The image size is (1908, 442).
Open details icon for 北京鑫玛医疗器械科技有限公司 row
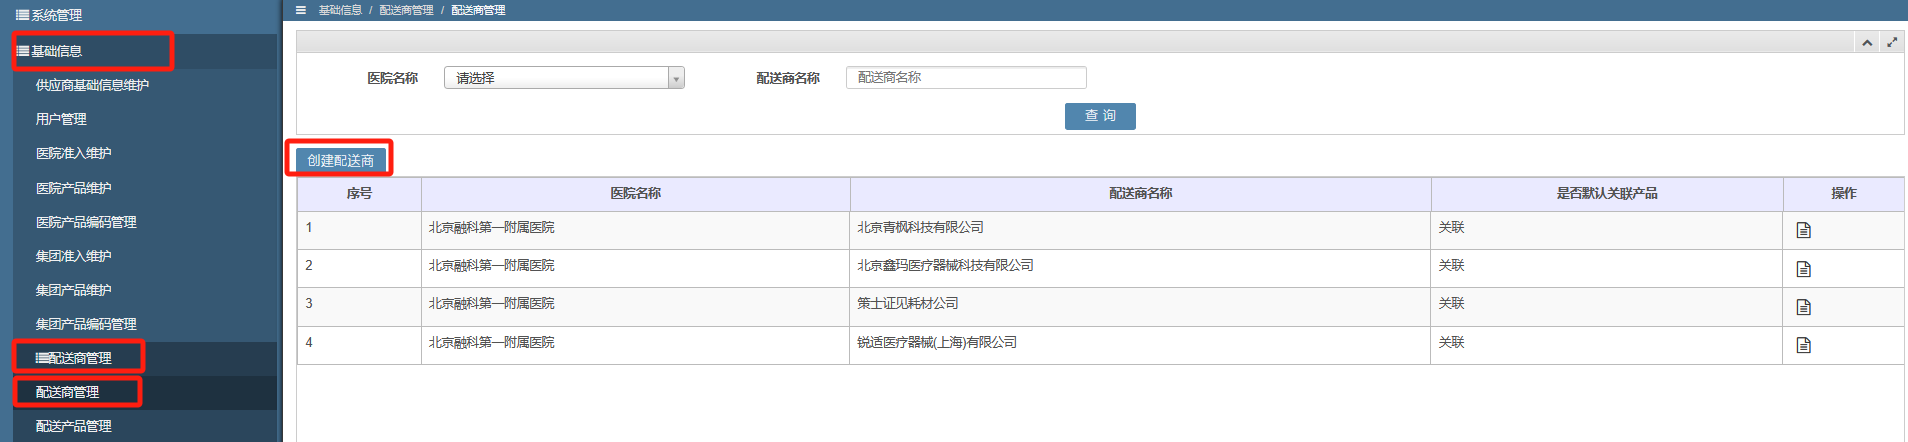1803,269
